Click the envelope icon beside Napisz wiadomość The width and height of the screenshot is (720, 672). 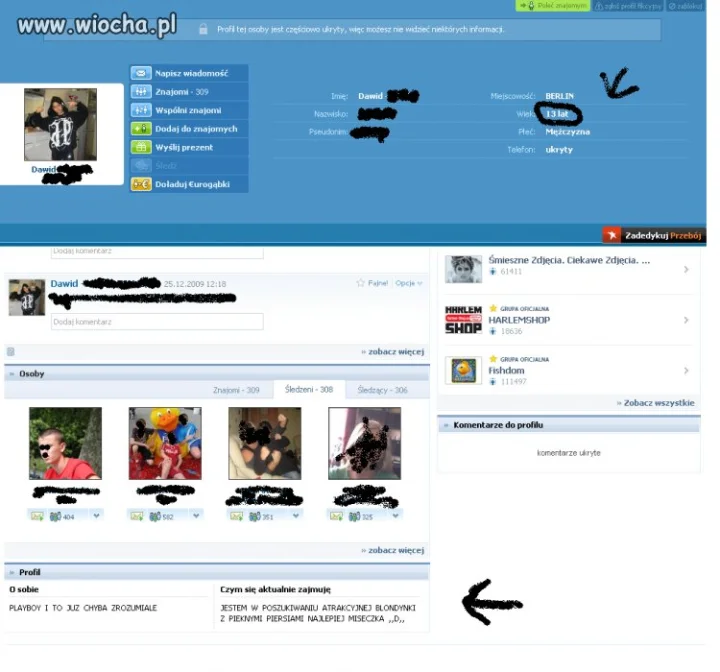click(141, 73)
